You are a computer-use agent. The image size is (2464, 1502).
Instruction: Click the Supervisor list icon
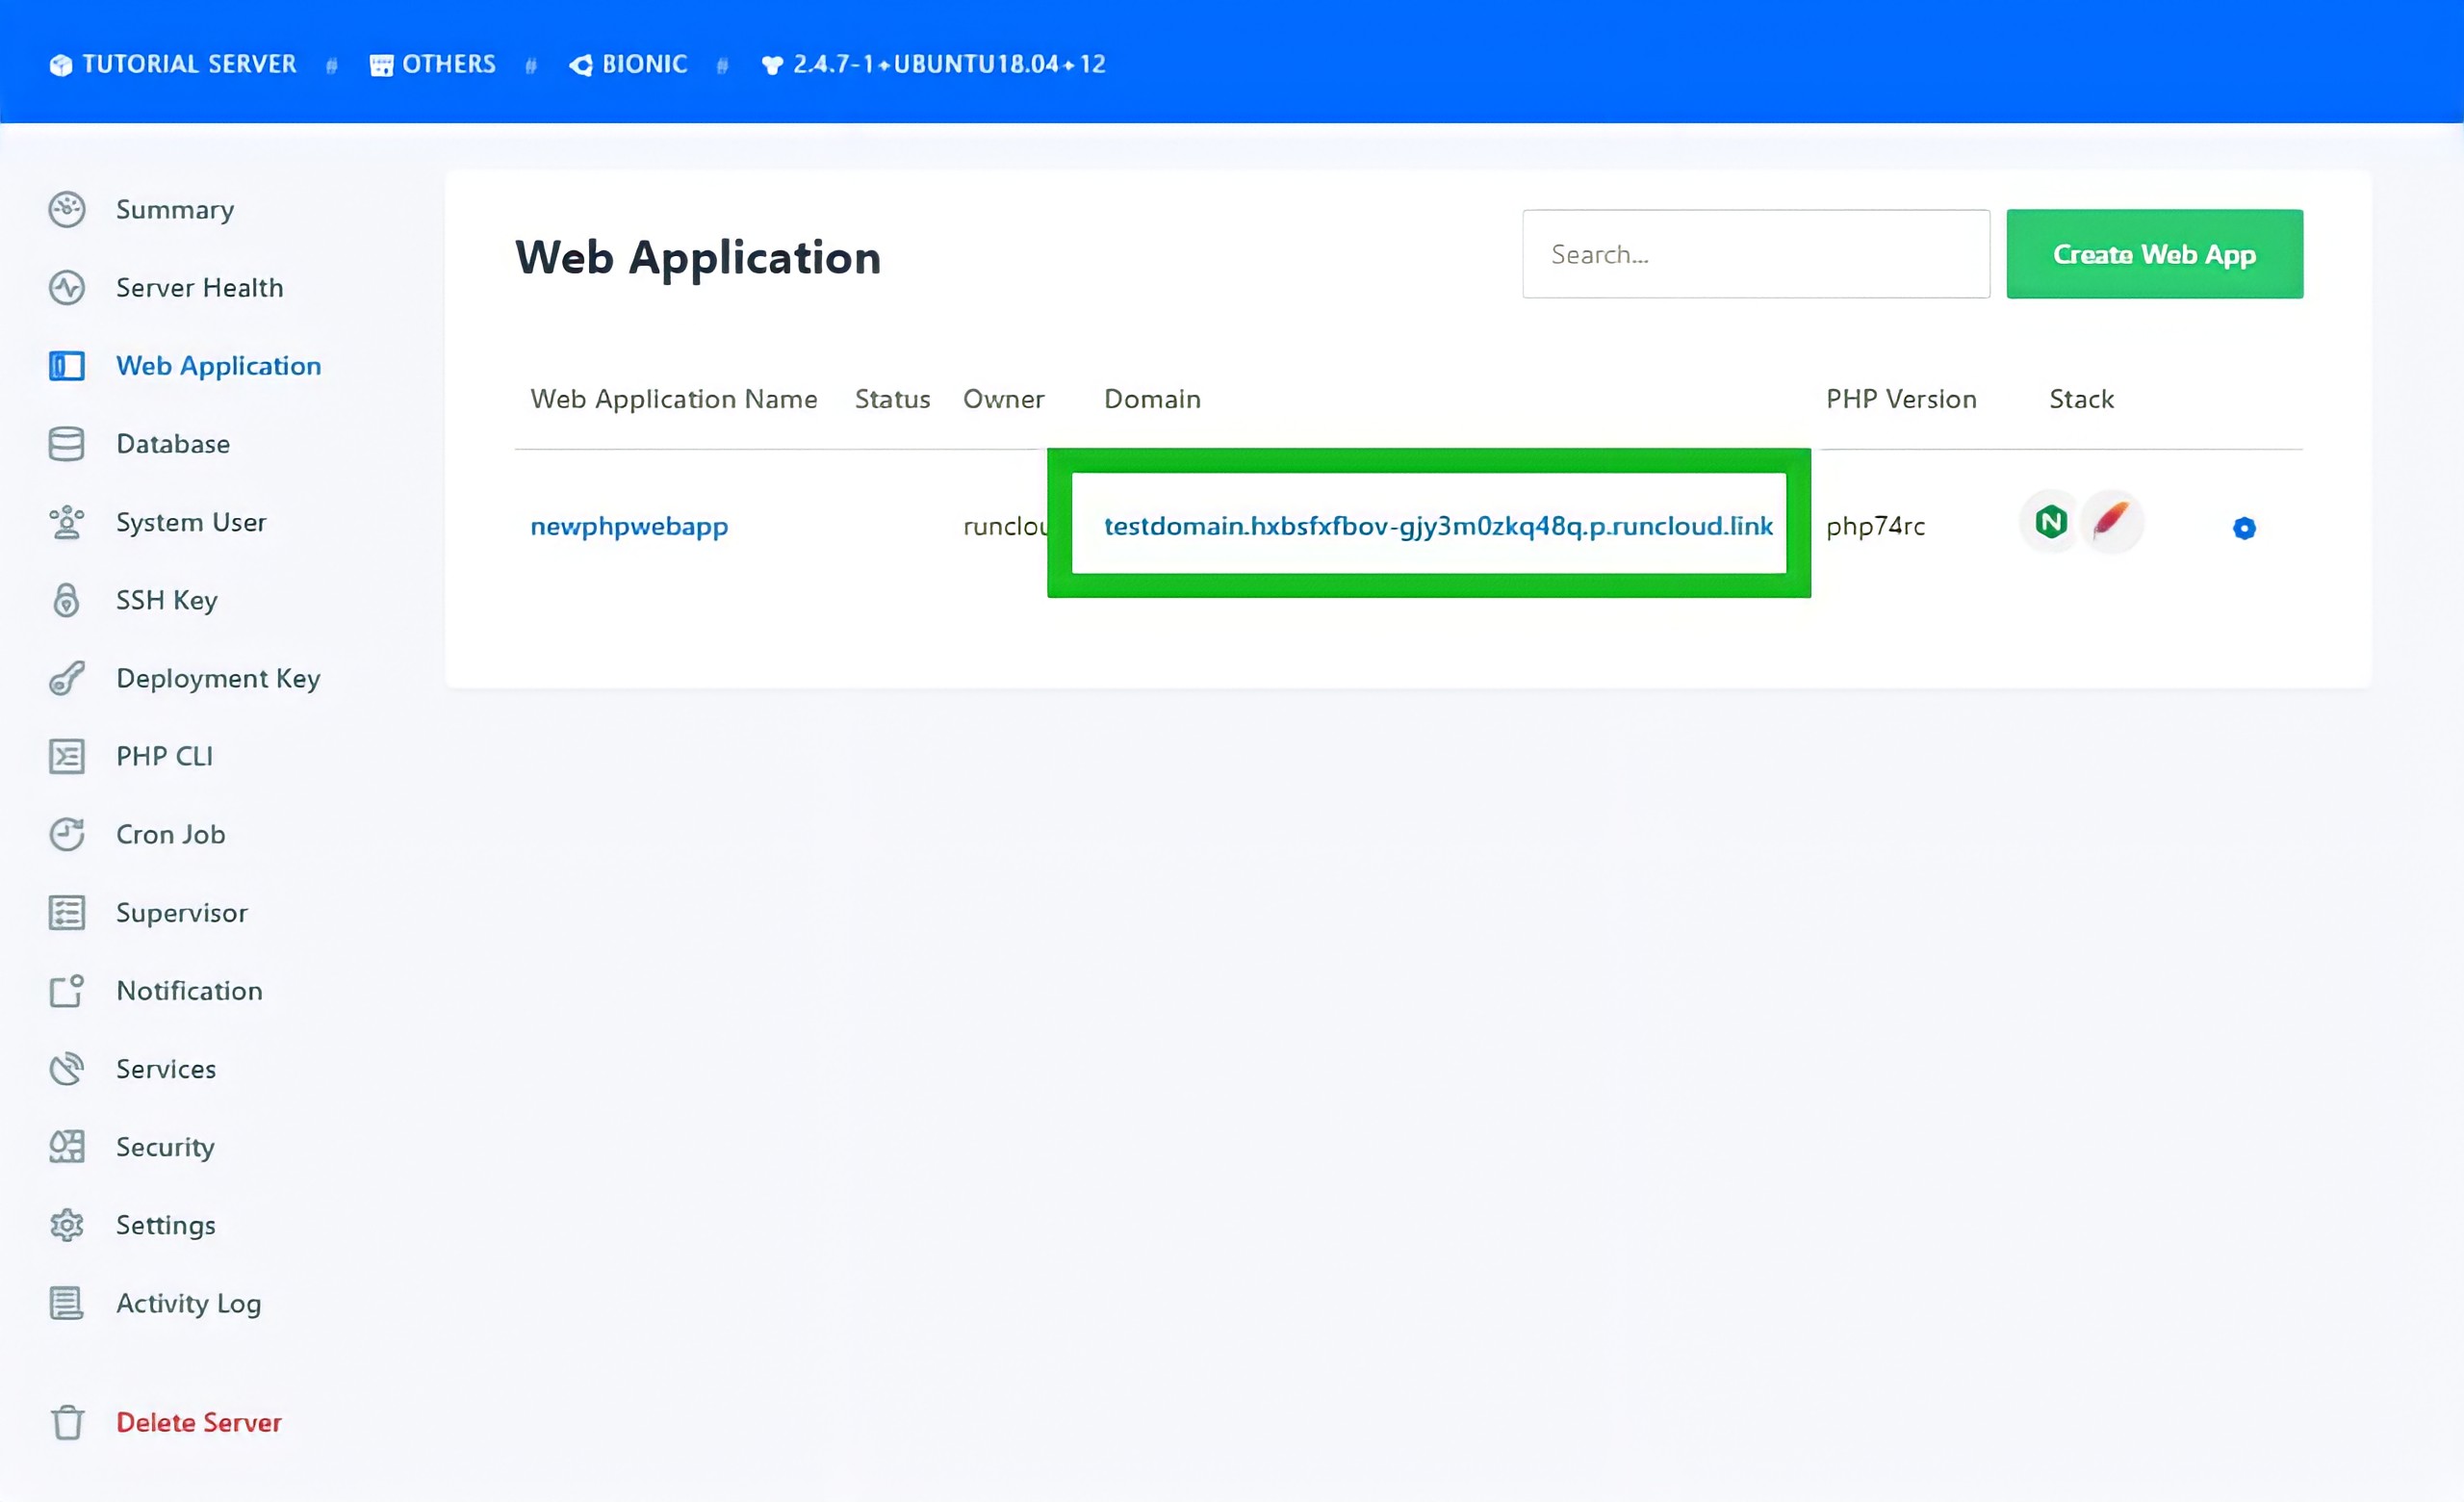(x=67, y=912)
